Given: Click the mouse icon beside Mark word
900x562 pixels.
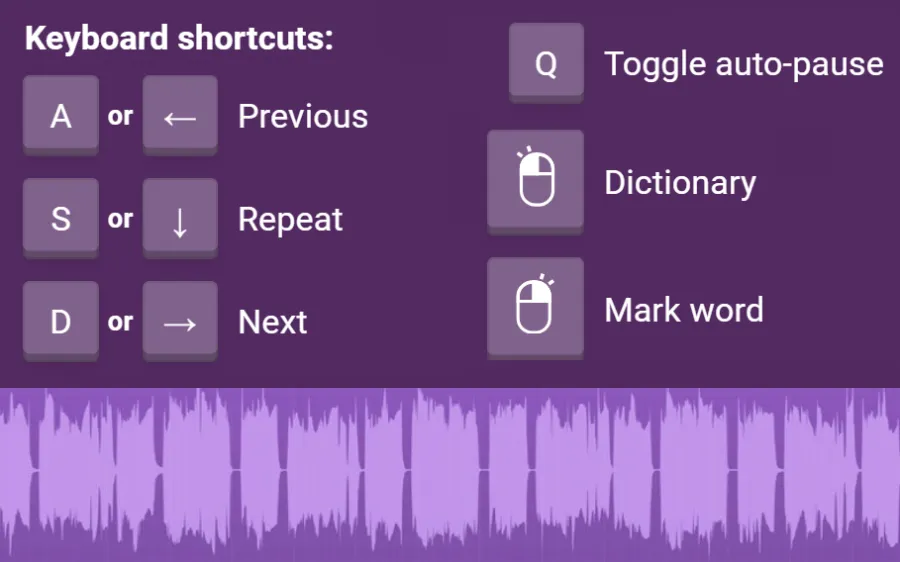Looking at the screenshot, I should (535, 308).
